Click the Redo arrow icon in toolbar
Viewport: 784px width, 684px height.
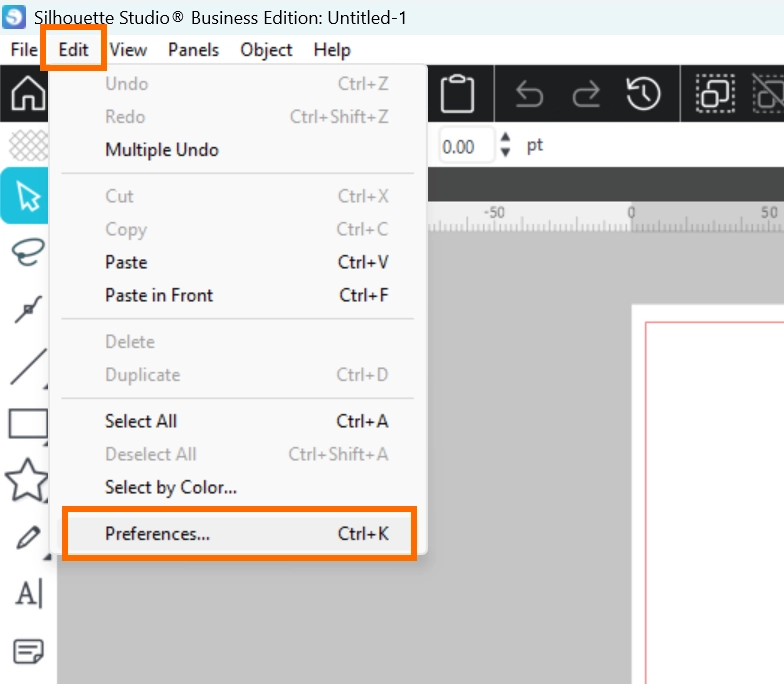tap(586, 94)
